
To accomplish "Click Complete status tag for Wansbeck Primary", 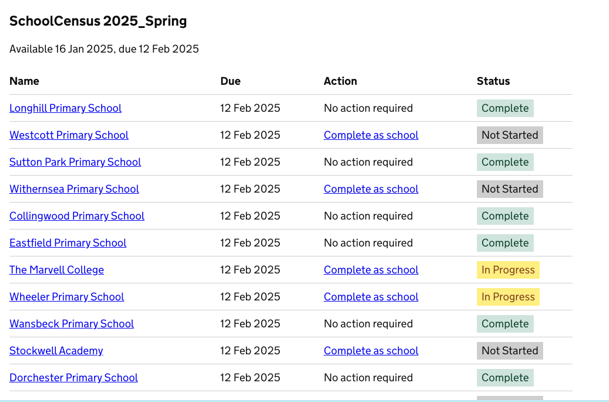I will pyautogui.click(x=505, y=324).
